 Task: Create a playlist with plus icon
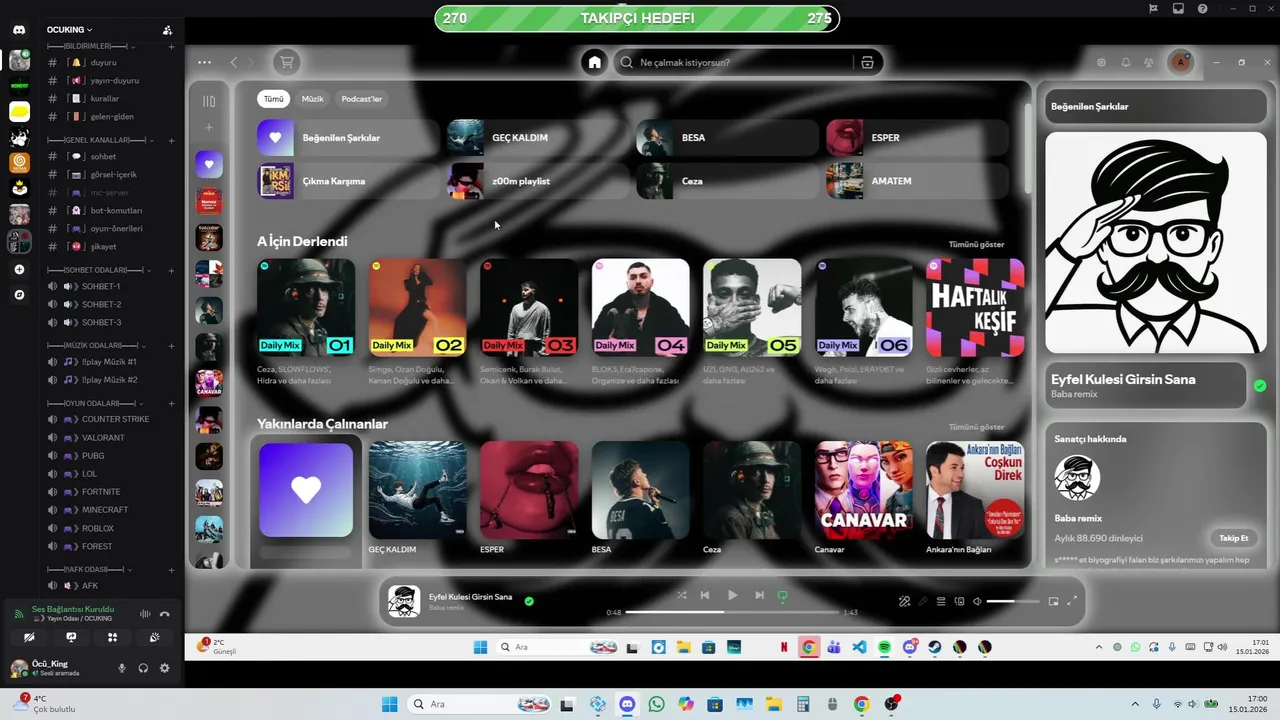click(x=209, y=128)
